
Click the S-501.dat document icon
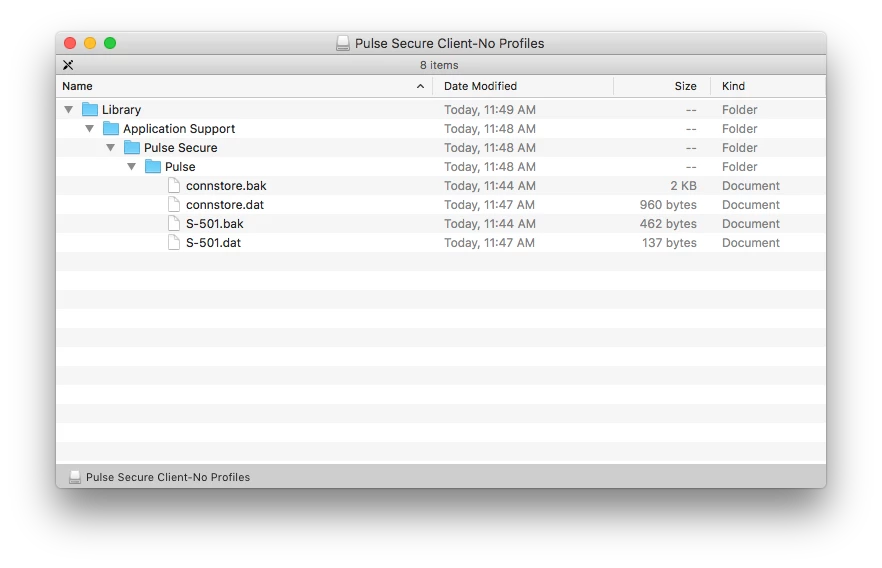(174, 242)
